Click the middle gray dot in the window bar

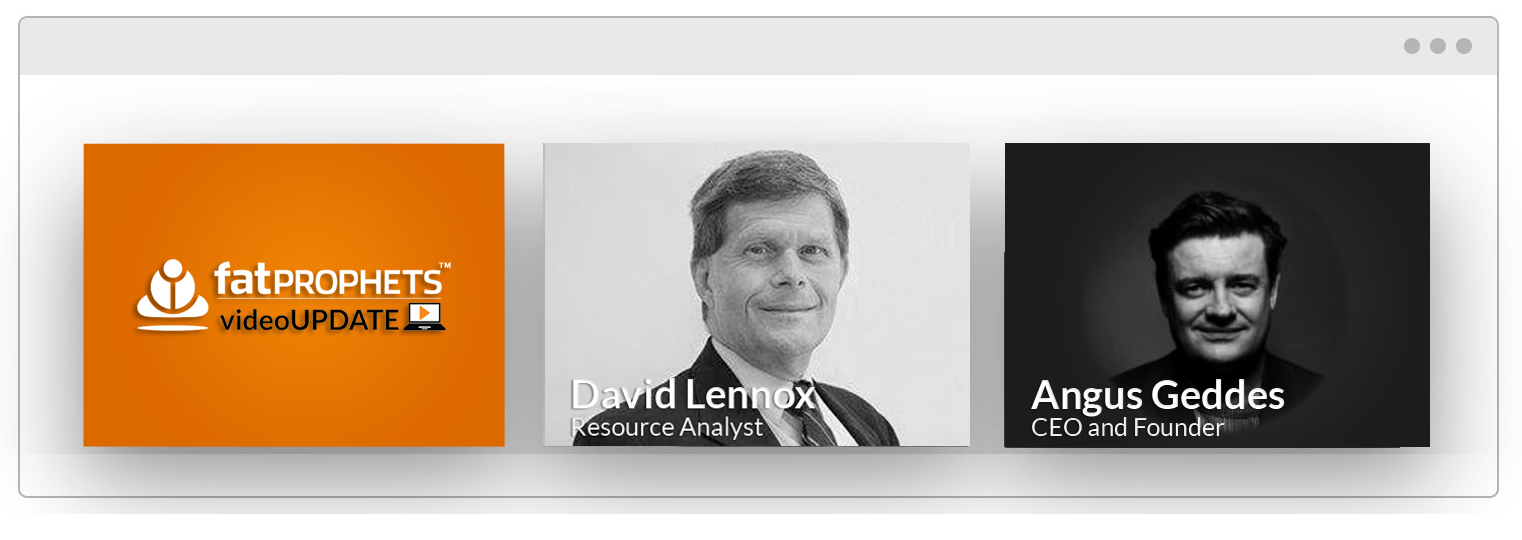point(1438,46)
